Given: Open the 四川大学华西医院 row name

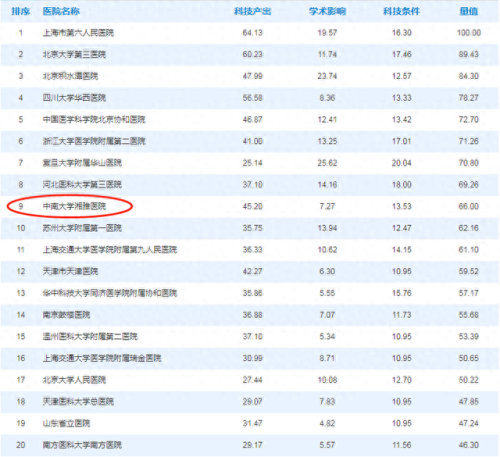Looking at the screenshot, I should point(74,98).
